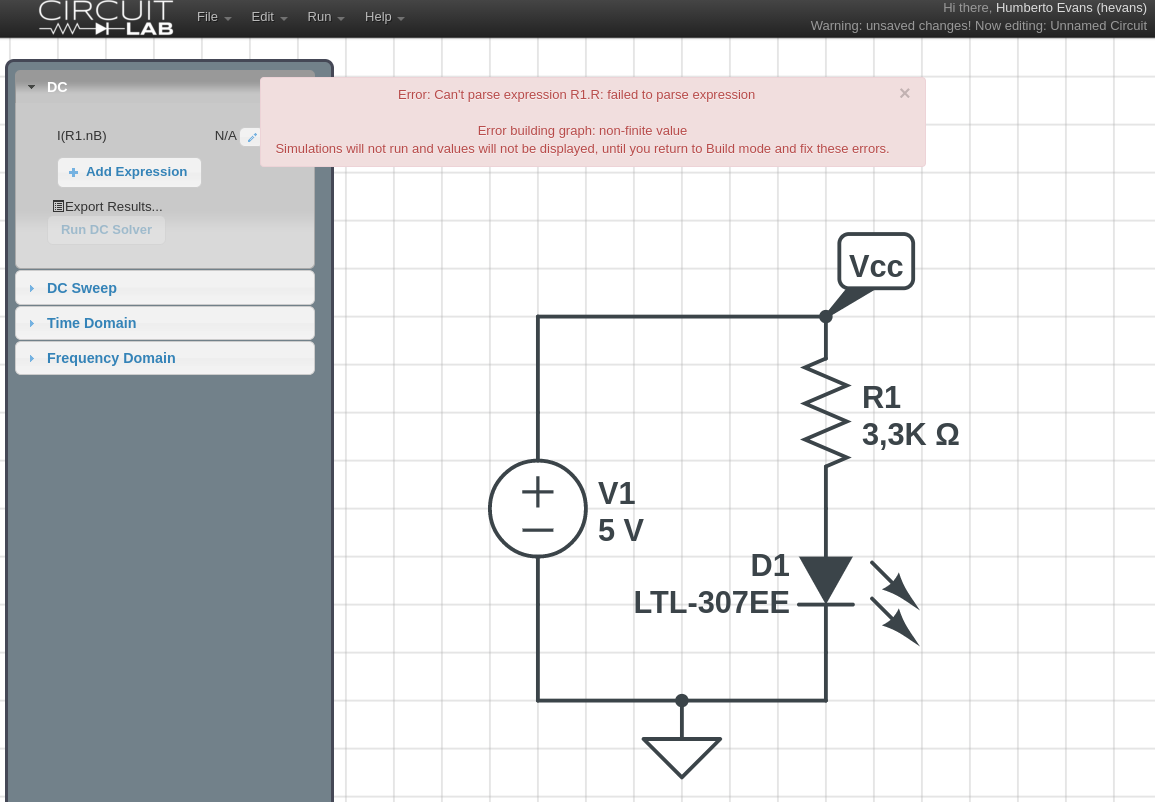Click the plus icon in Add Expression
Image resolution: width=1155 pixels, height=802 pixels.
(73, 172)
